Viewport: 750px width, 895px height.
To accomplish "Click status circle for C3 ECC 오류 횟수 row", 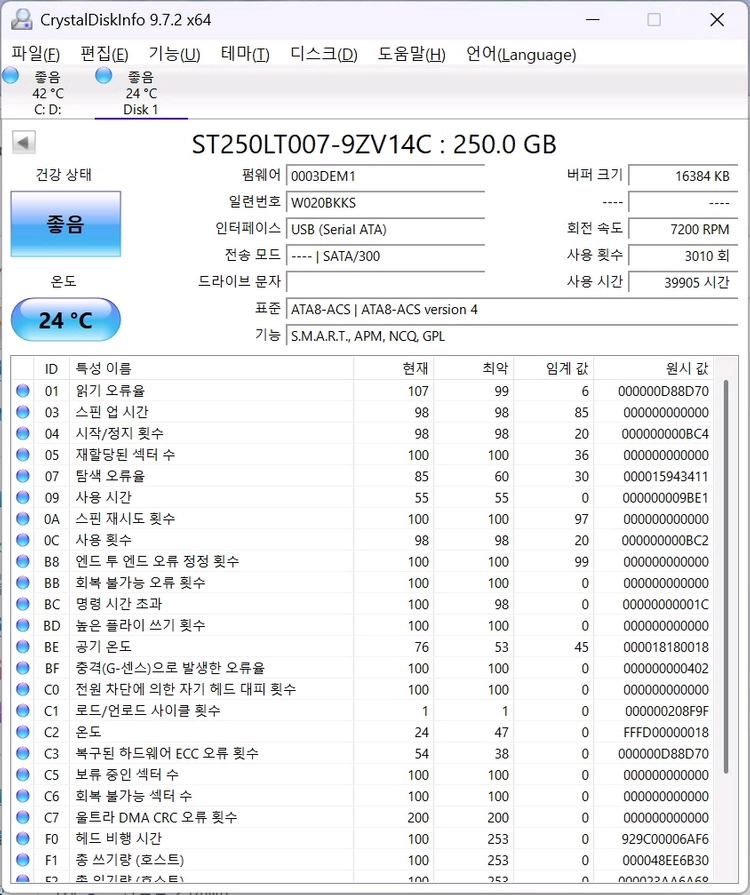I will coord(22,753).
